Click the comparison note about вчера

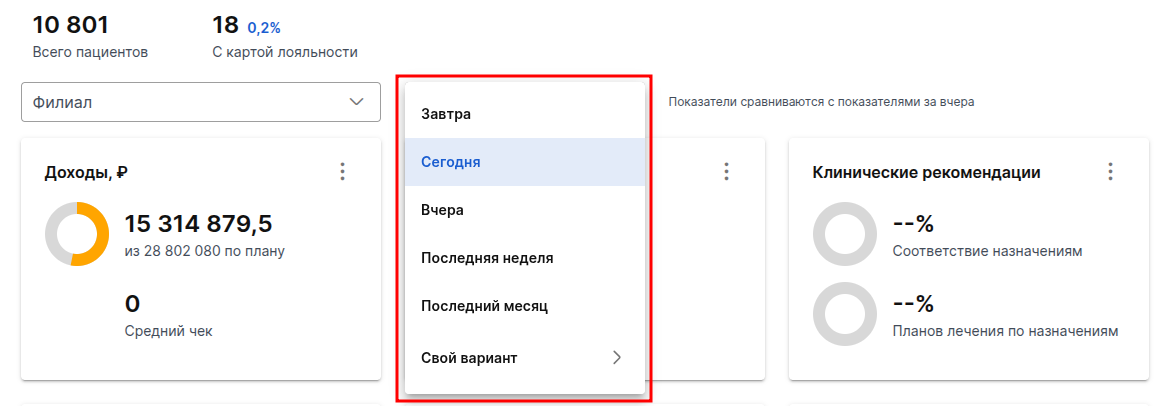(821, 102)
